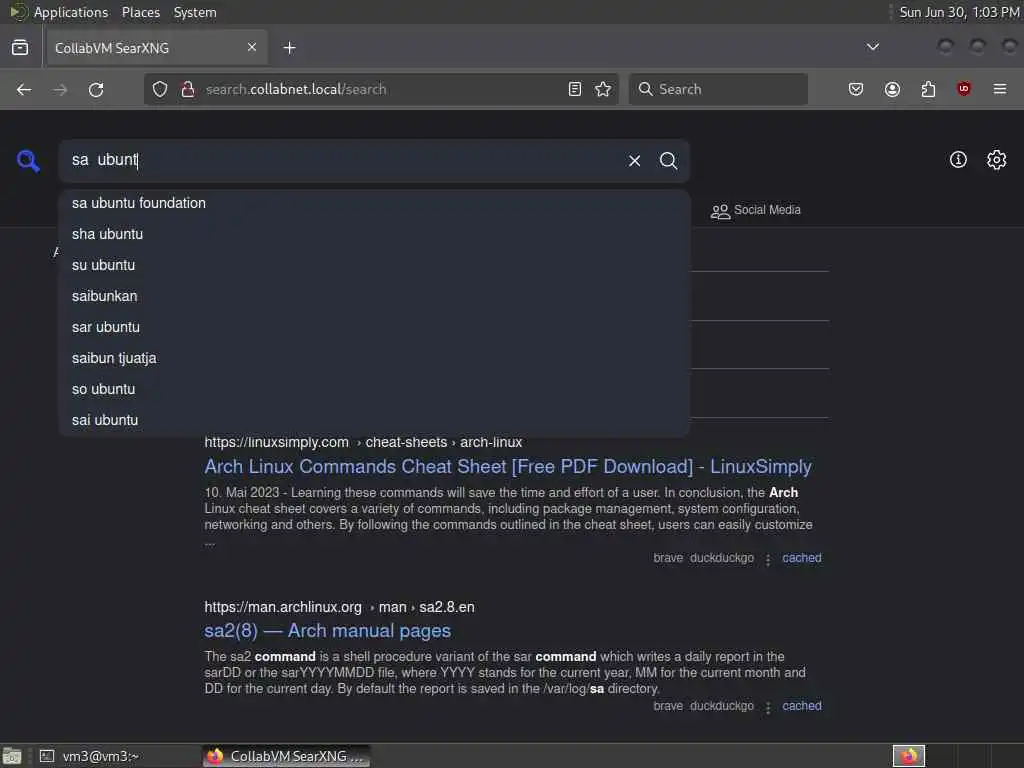Clear the SearXNG search query
This screenshot has width=1024, height=768.
[634, 161]
